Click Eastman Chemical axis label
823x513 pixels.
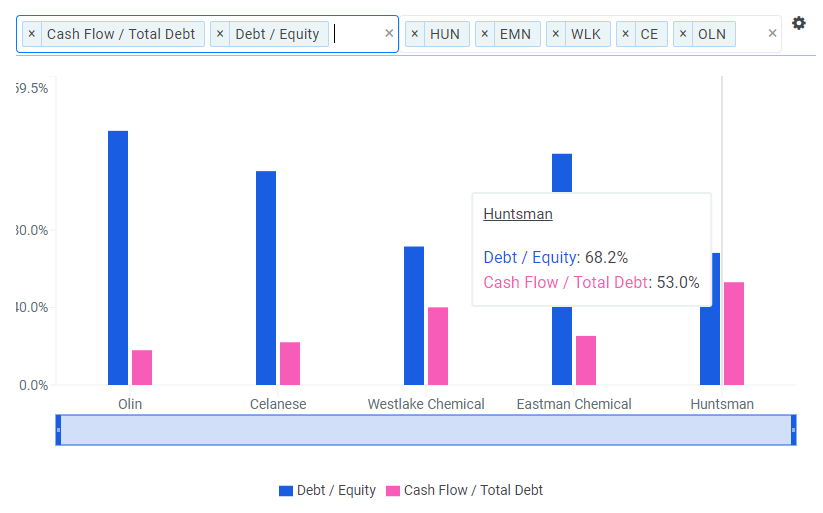click(574, 404)
